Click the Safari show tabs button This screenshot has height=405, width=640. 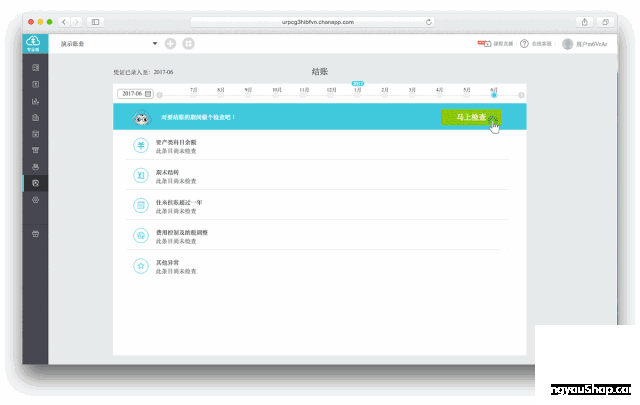coord(605,22)
